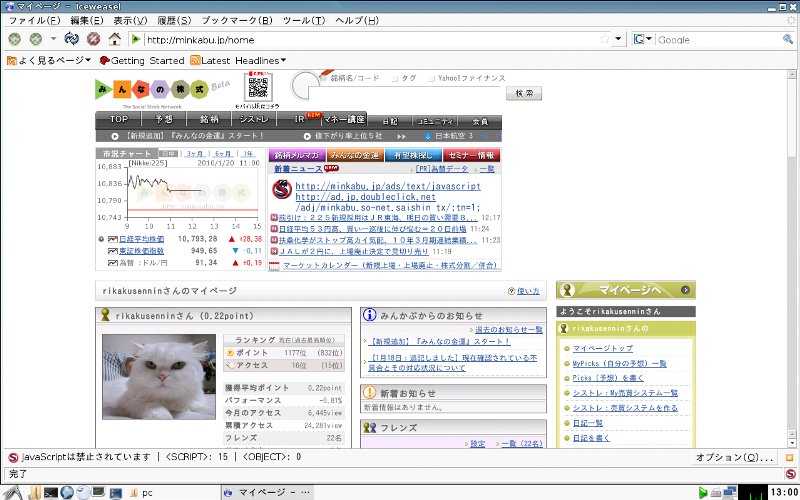Open the URL history dropdown arrow
This screenshot has width=800, height=500.
[x=618, y=39]
